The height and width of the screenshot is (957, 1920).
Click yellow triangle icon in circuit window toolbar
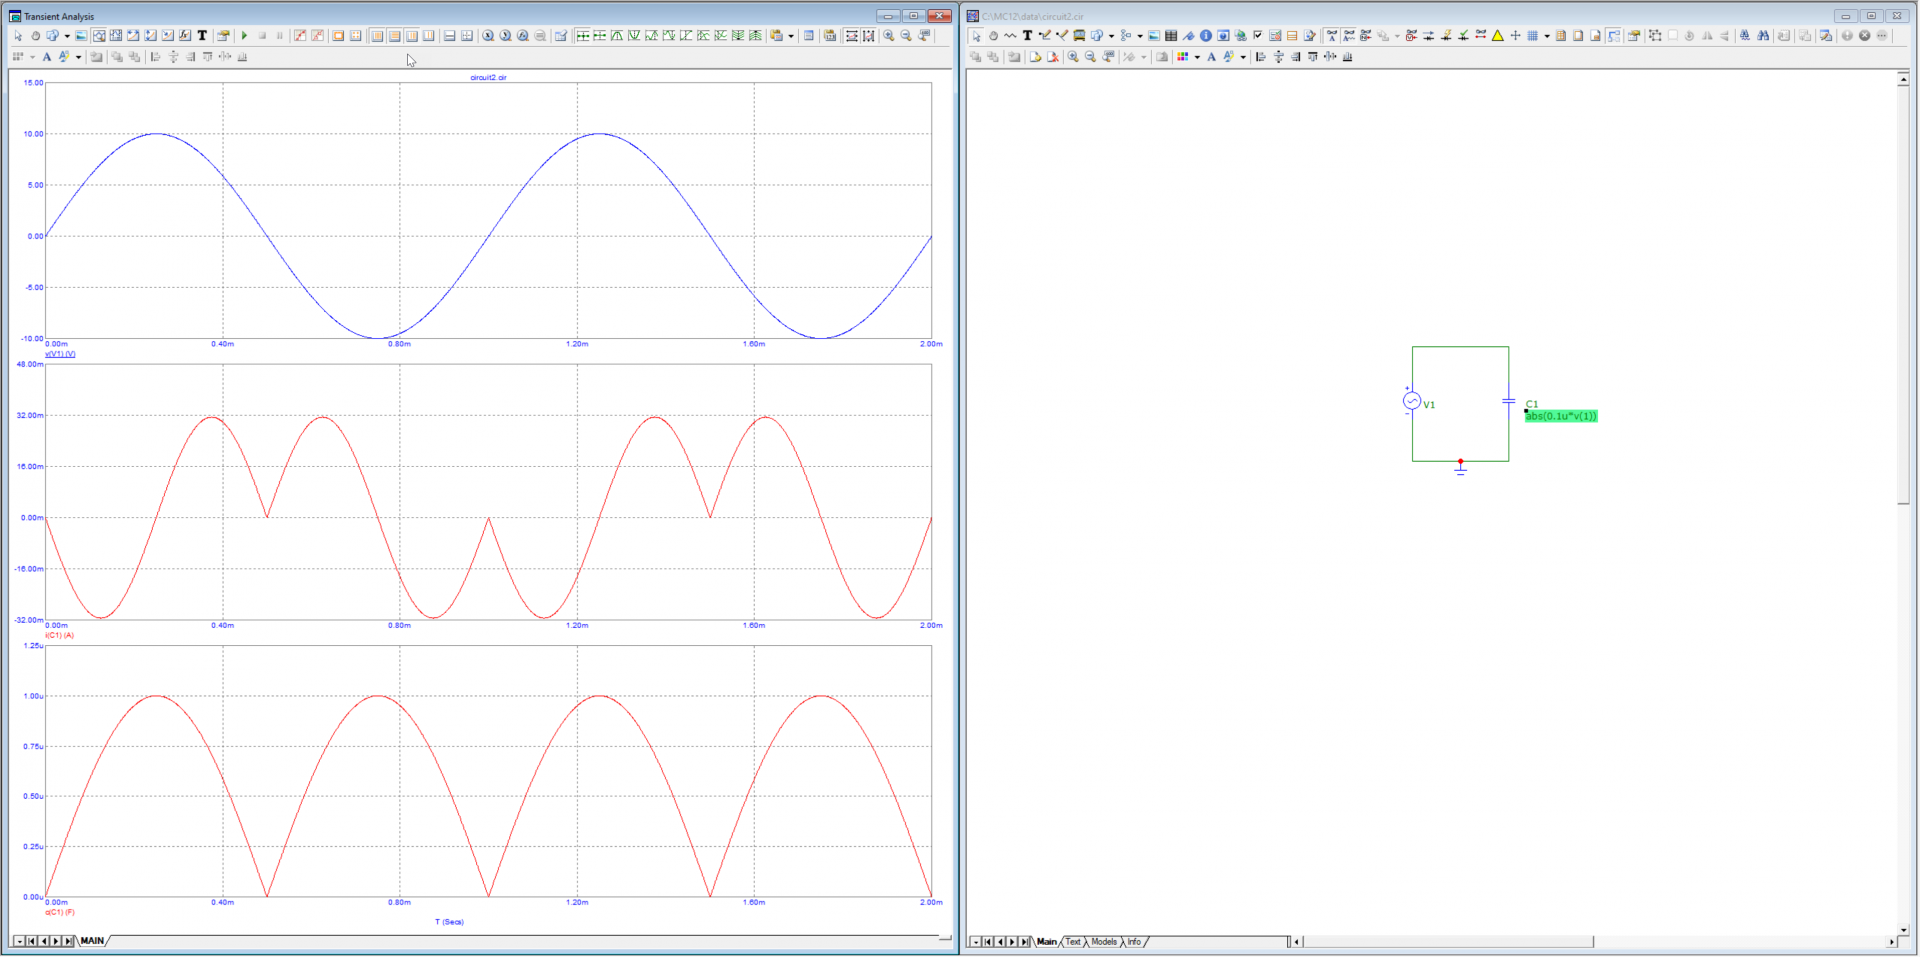pyautogui.click(x=1497, y=36)
